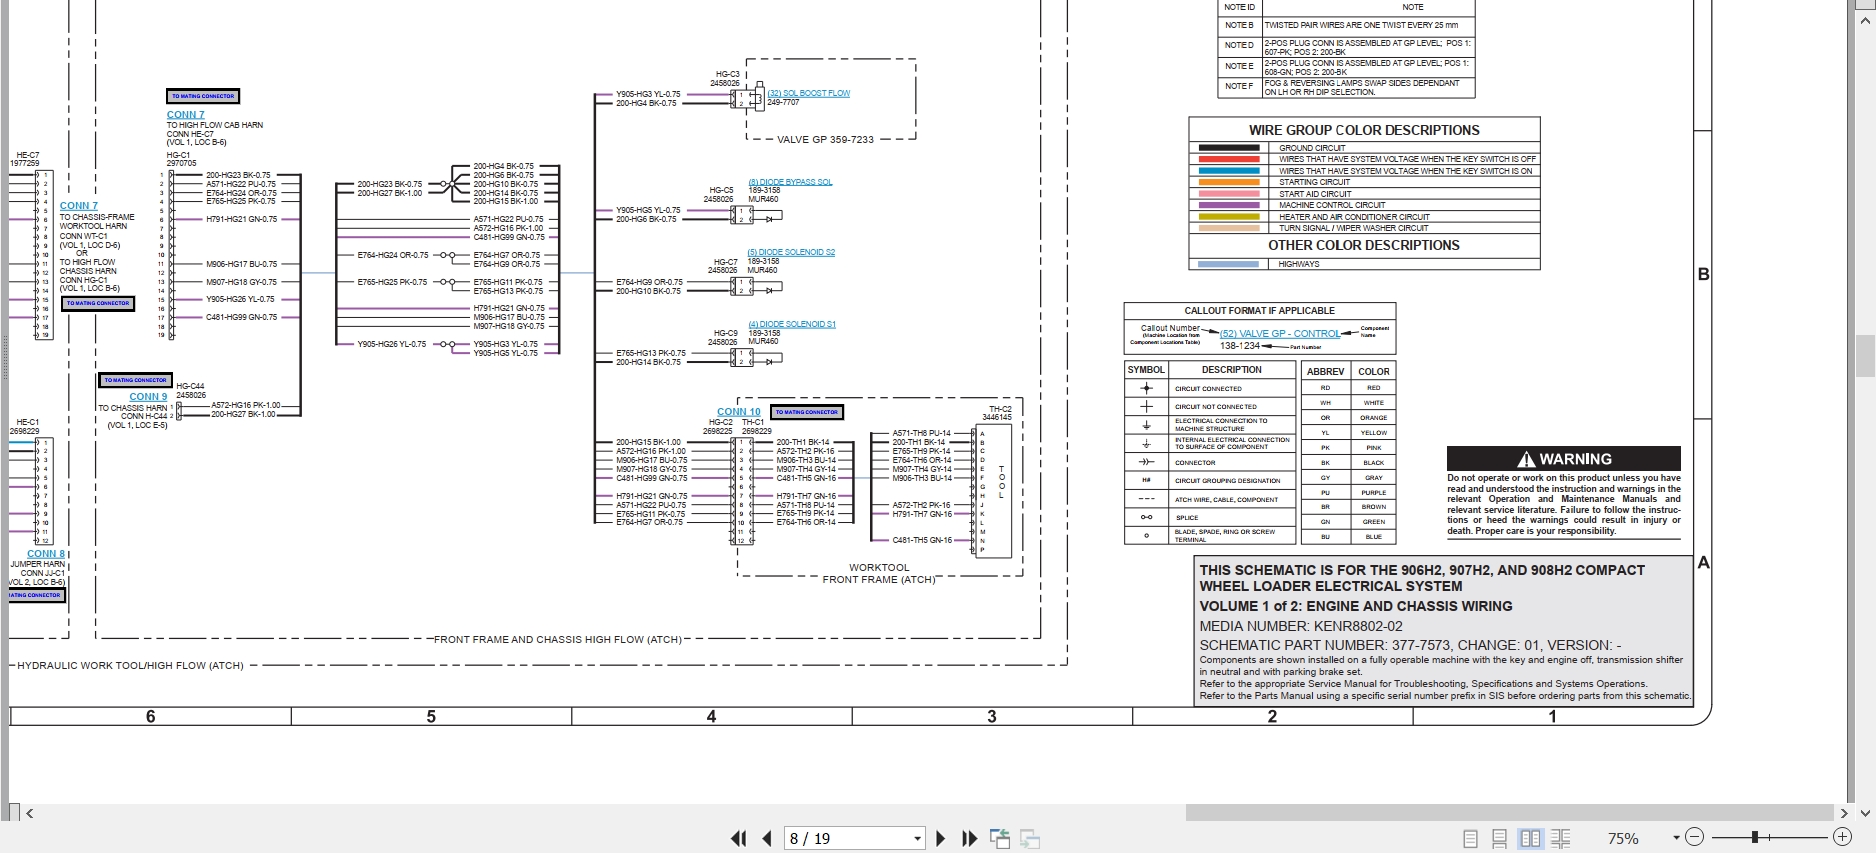
Task: Click the CIRCUIT CONNECTED symbol row
Action: 1210,388
